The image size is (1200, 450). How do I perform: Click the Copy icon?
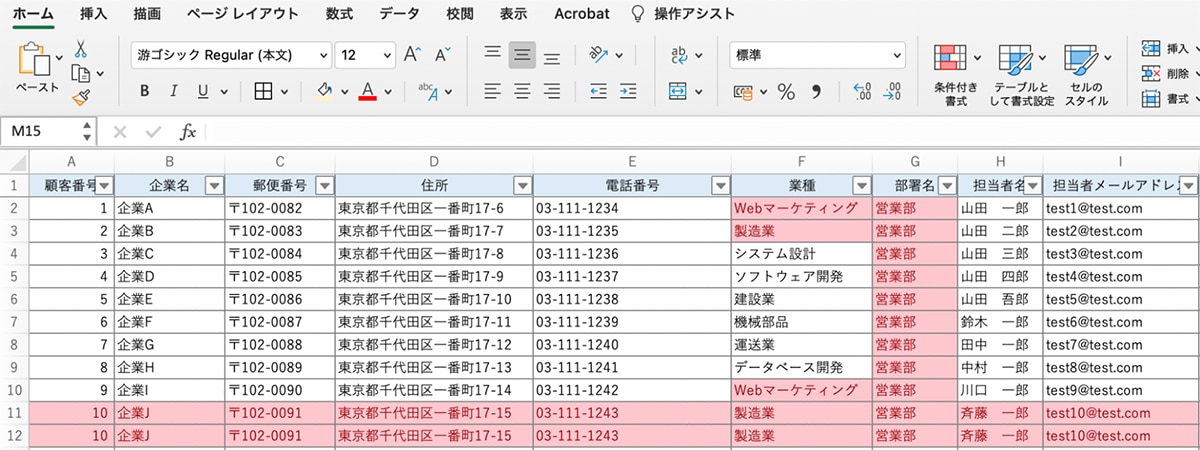pos(80,73)
